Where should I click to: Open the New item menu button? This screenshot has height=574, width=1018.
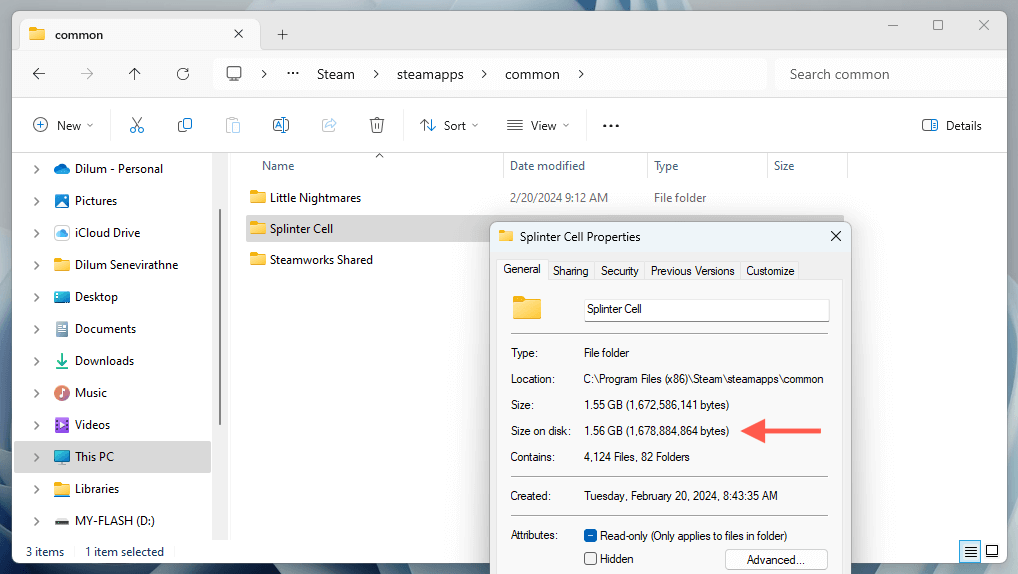tap(63, 125)
